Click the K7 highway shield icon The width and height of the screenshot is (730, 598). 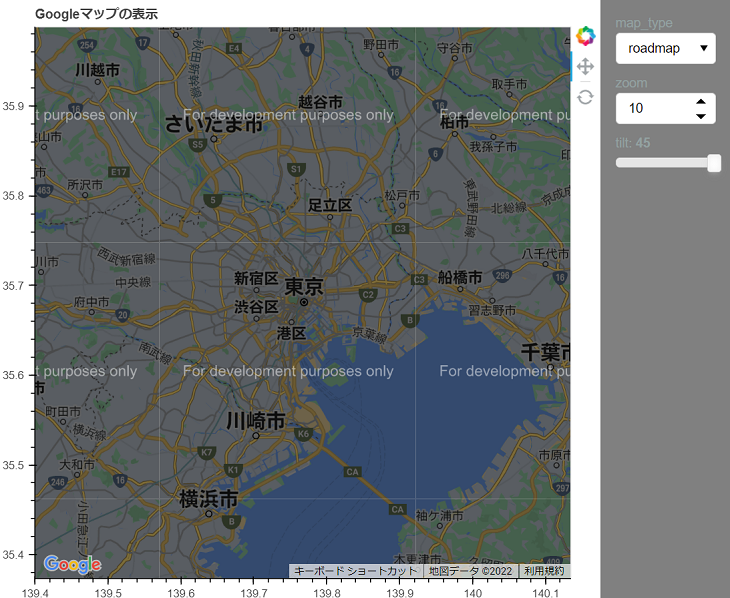coord(207,452)
